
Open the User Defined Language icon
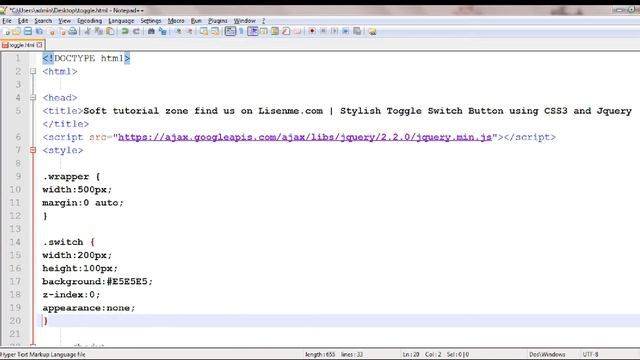(264, 31)
